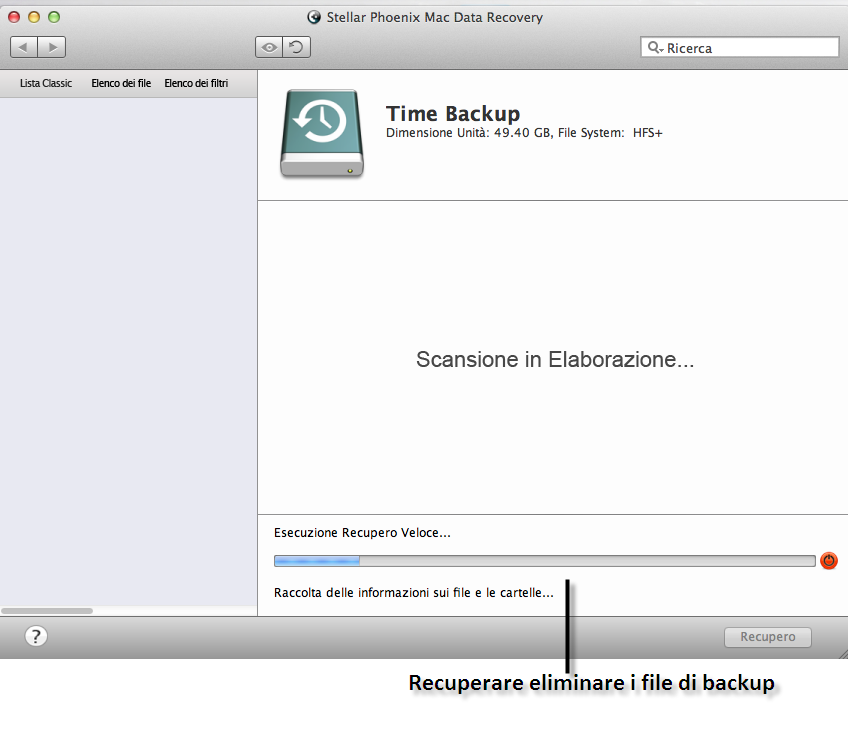848x730 pixels.
Task: Click the Recupero button
Action: point(768,637)
